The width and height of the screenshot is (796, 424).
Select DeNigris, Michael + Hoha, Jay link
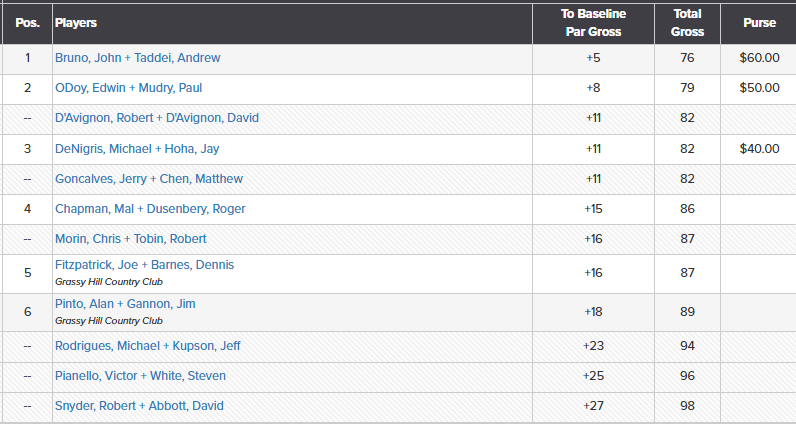click(x=137, y=149)
